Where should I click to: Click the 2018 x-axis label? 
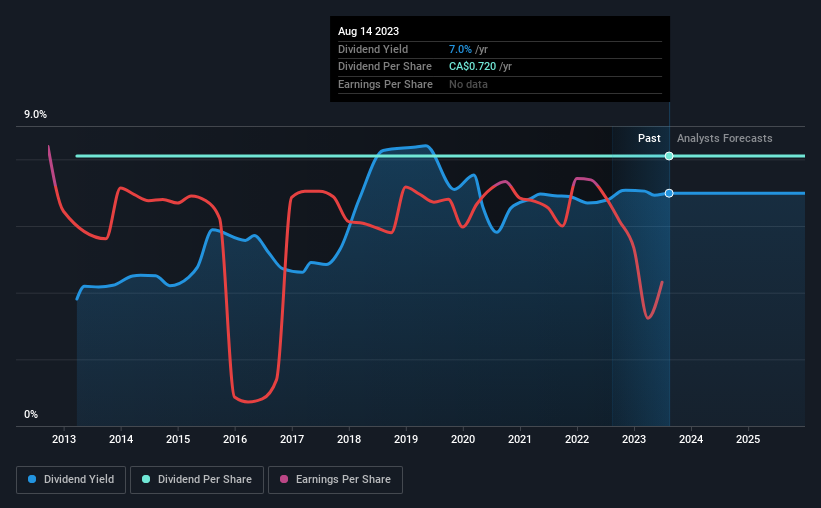[349, 439]
